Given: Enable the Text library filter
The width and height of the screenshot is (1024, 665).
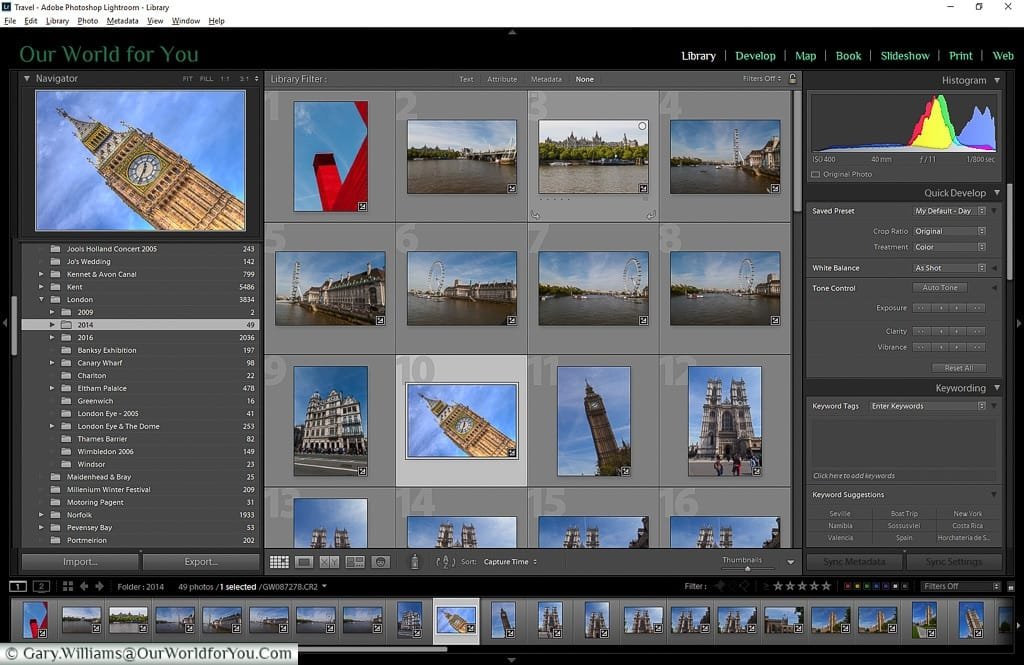Looking at the screenshot, I should [466, 79].
